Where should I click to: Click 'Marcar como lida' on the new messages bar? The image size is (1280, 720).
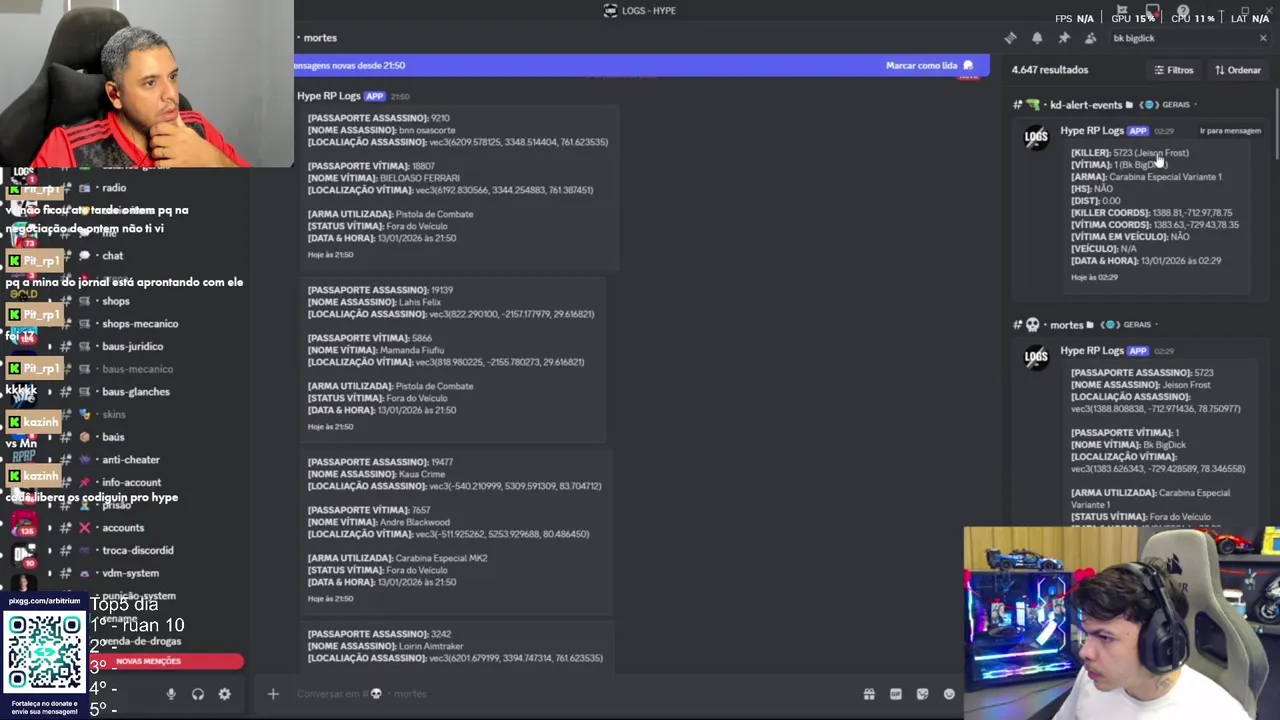click(x=929, y=65)
